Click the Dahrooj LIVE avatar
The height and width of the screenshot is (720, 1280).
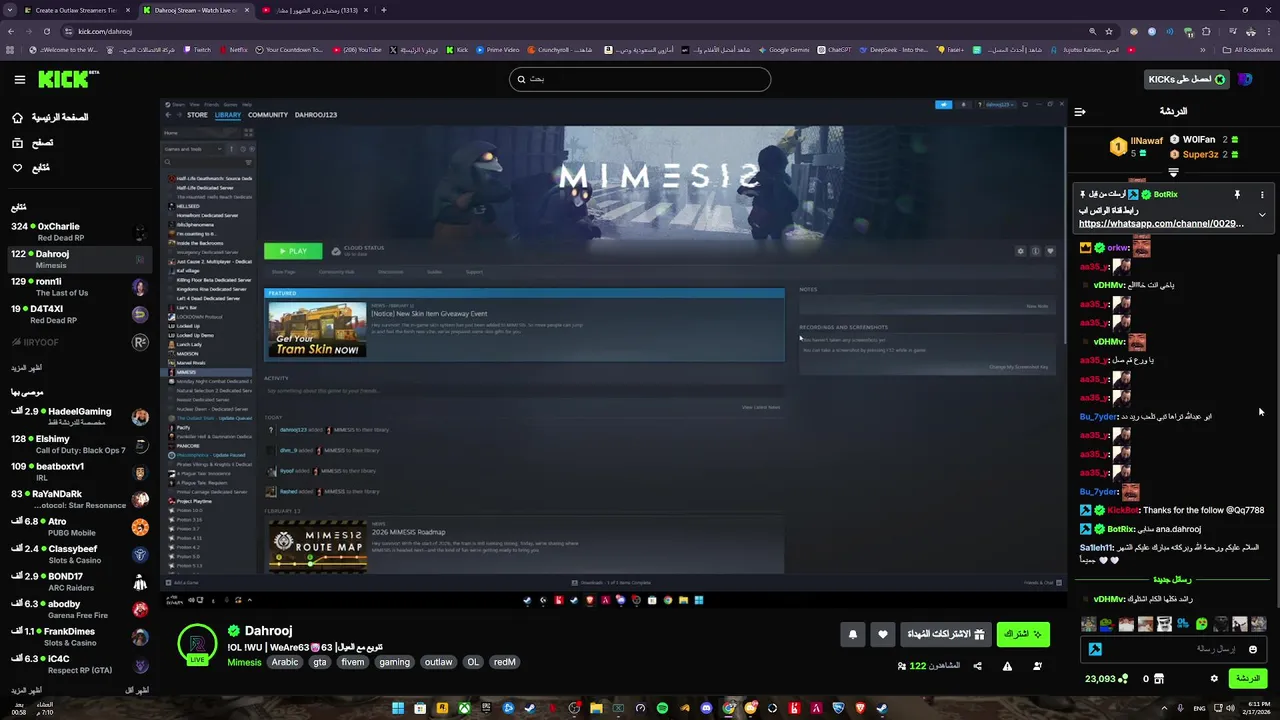[197, 645]
